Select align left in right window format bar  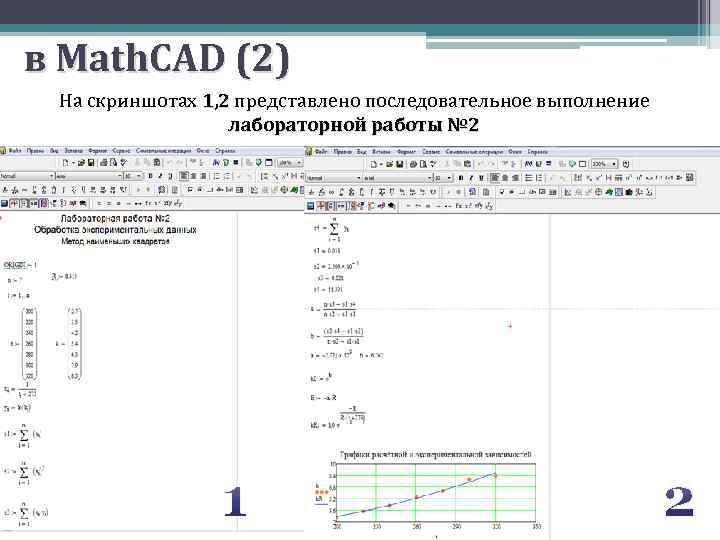point(494,178)
